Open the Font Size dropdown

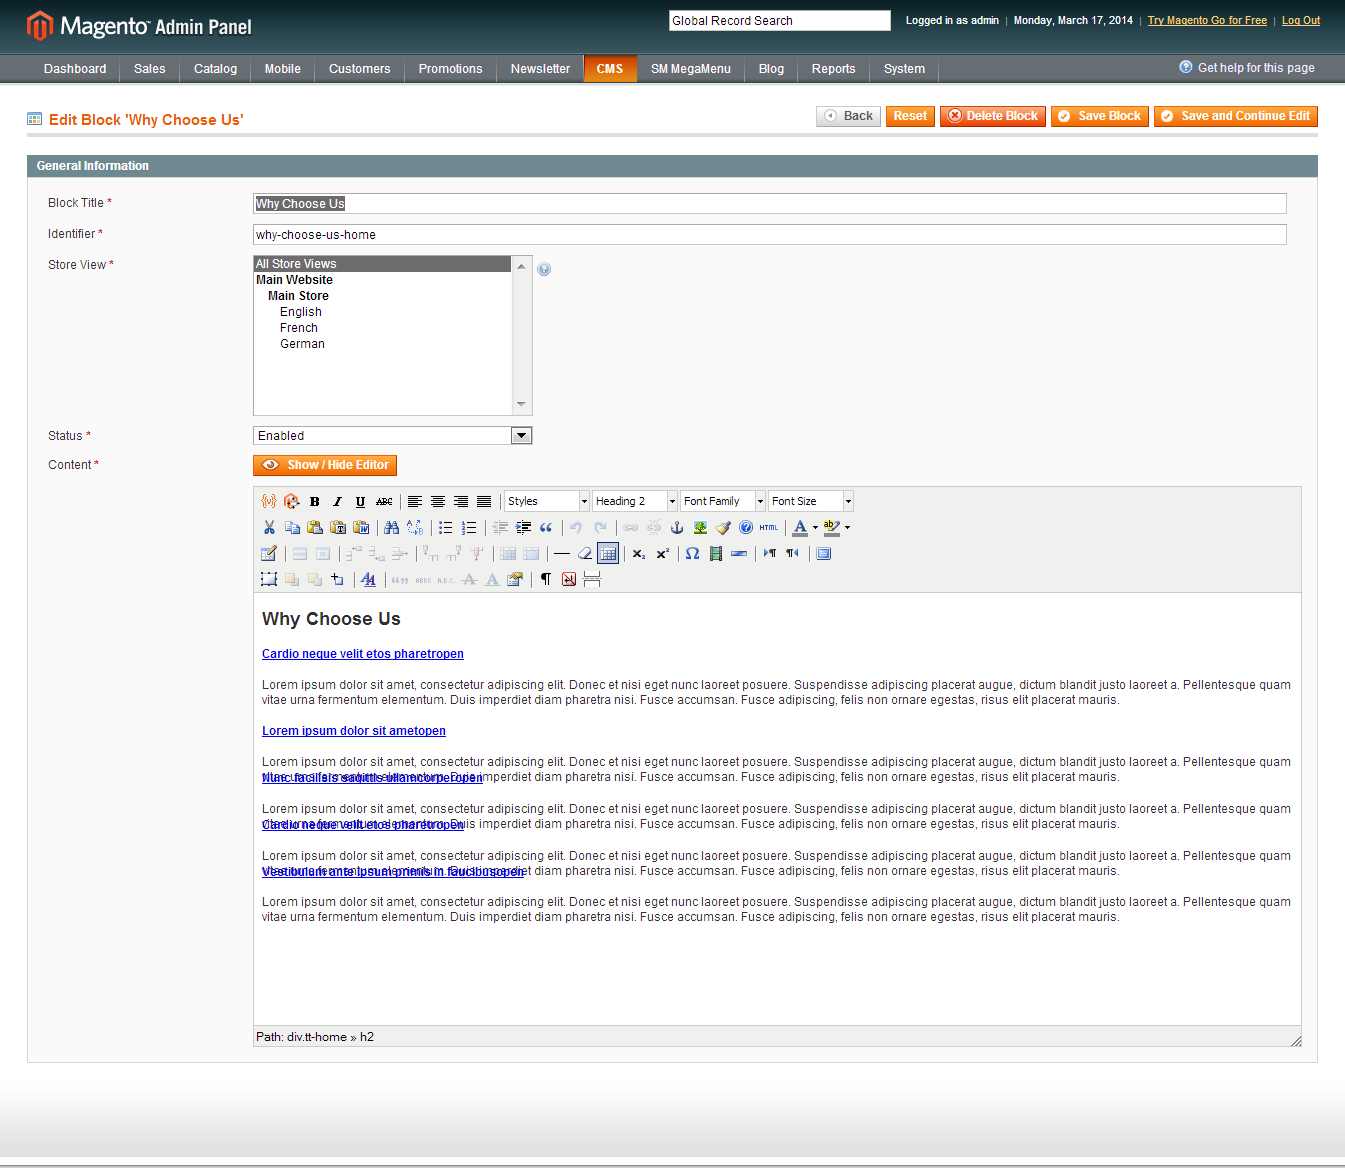click(811, 502)
